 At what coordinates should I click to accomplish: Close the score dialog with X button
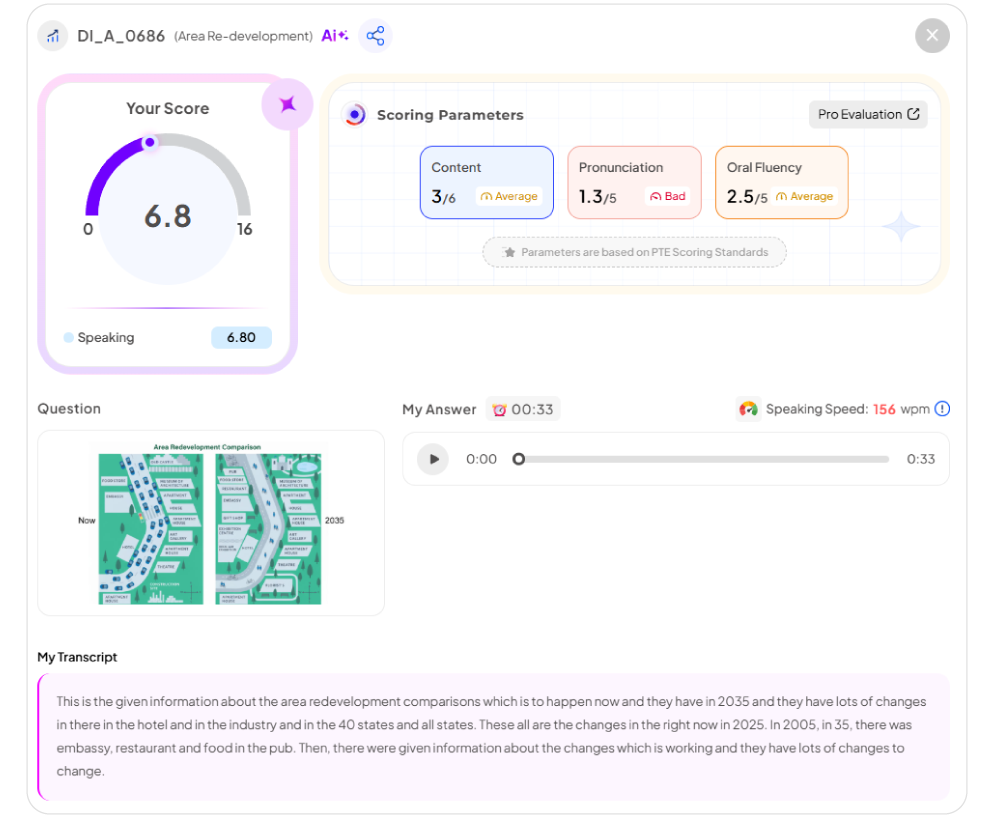[932, 36]
